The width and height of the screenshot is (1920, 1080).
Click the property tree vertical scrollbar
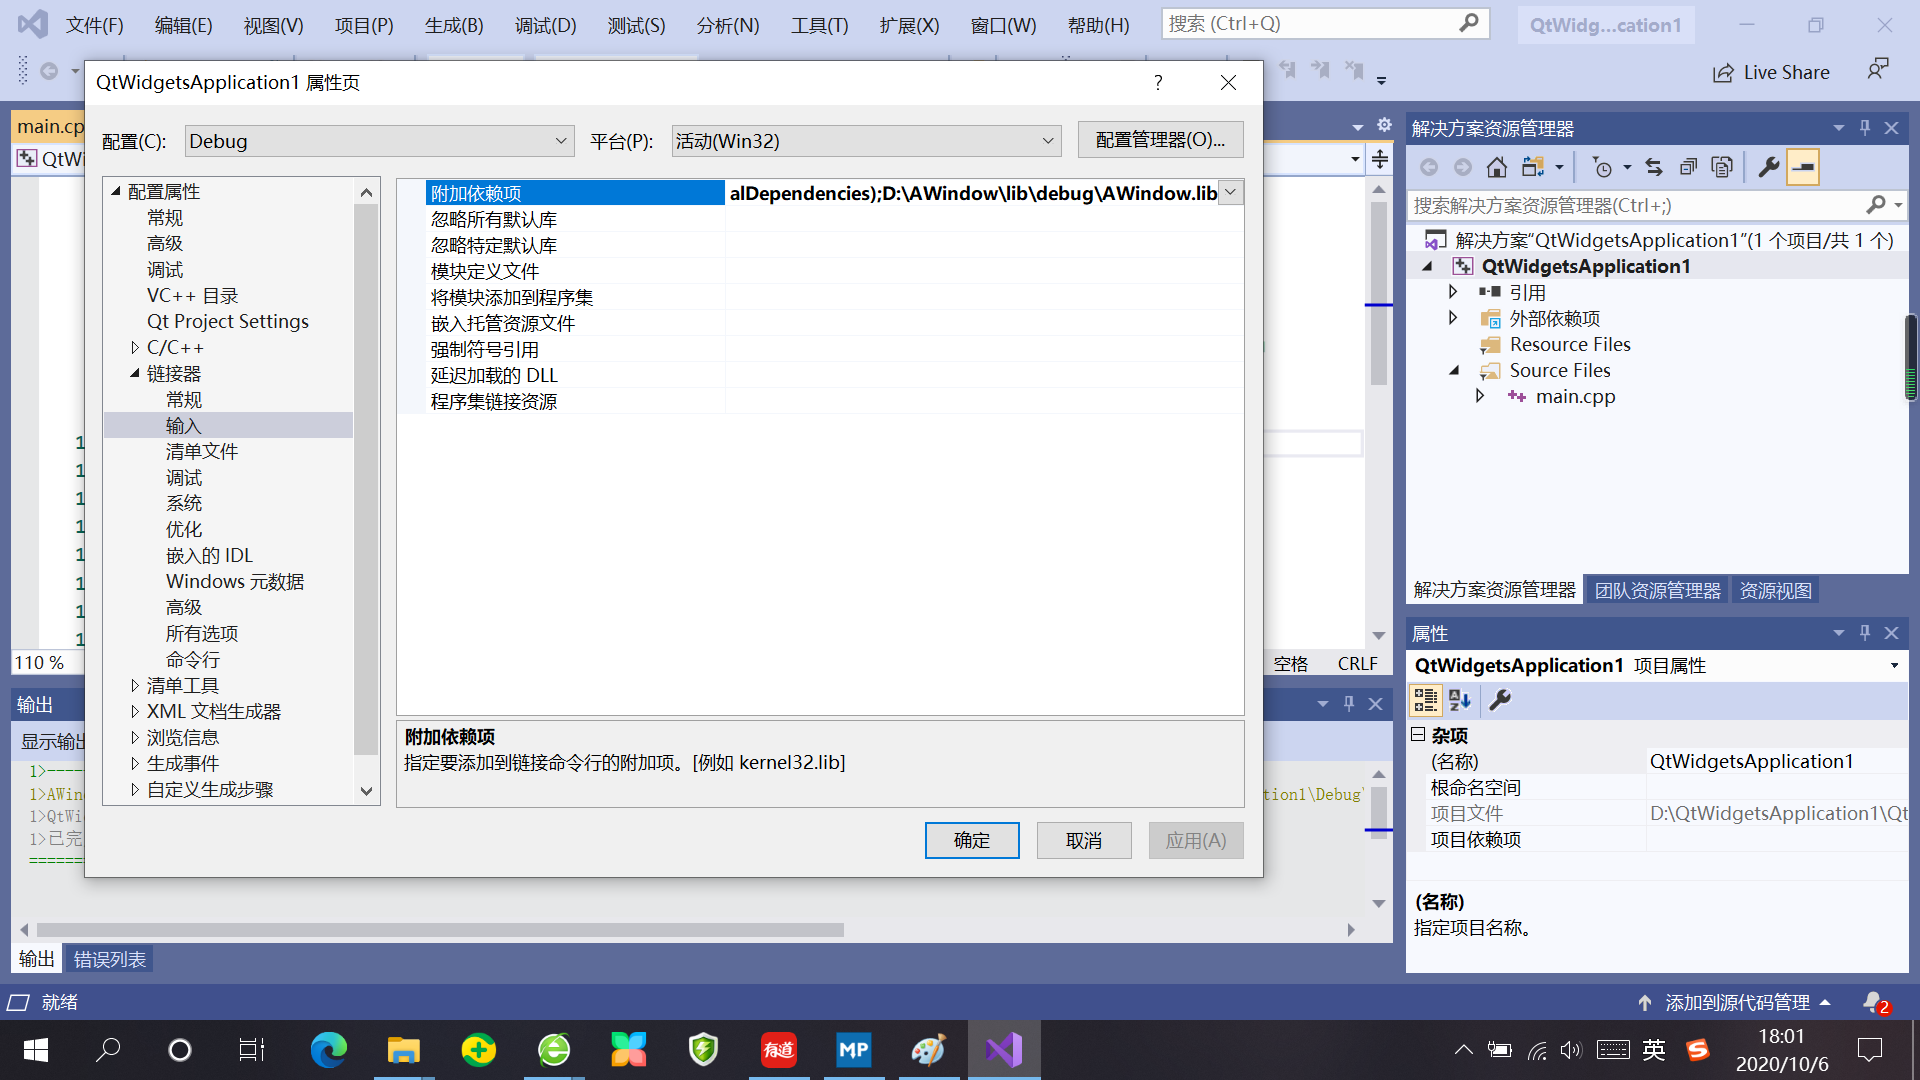click(366, 480)
